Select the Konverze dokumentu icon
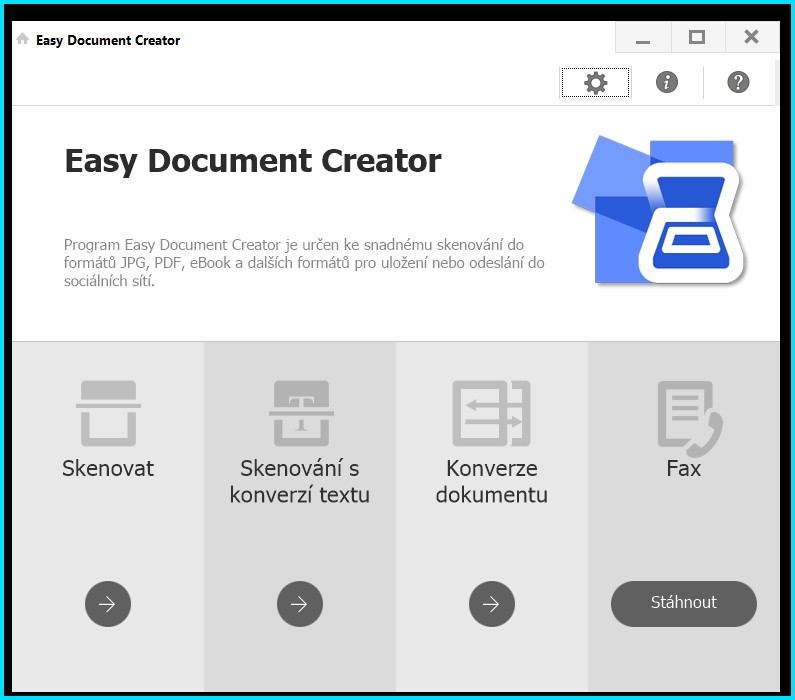 [x=491, y=413]
